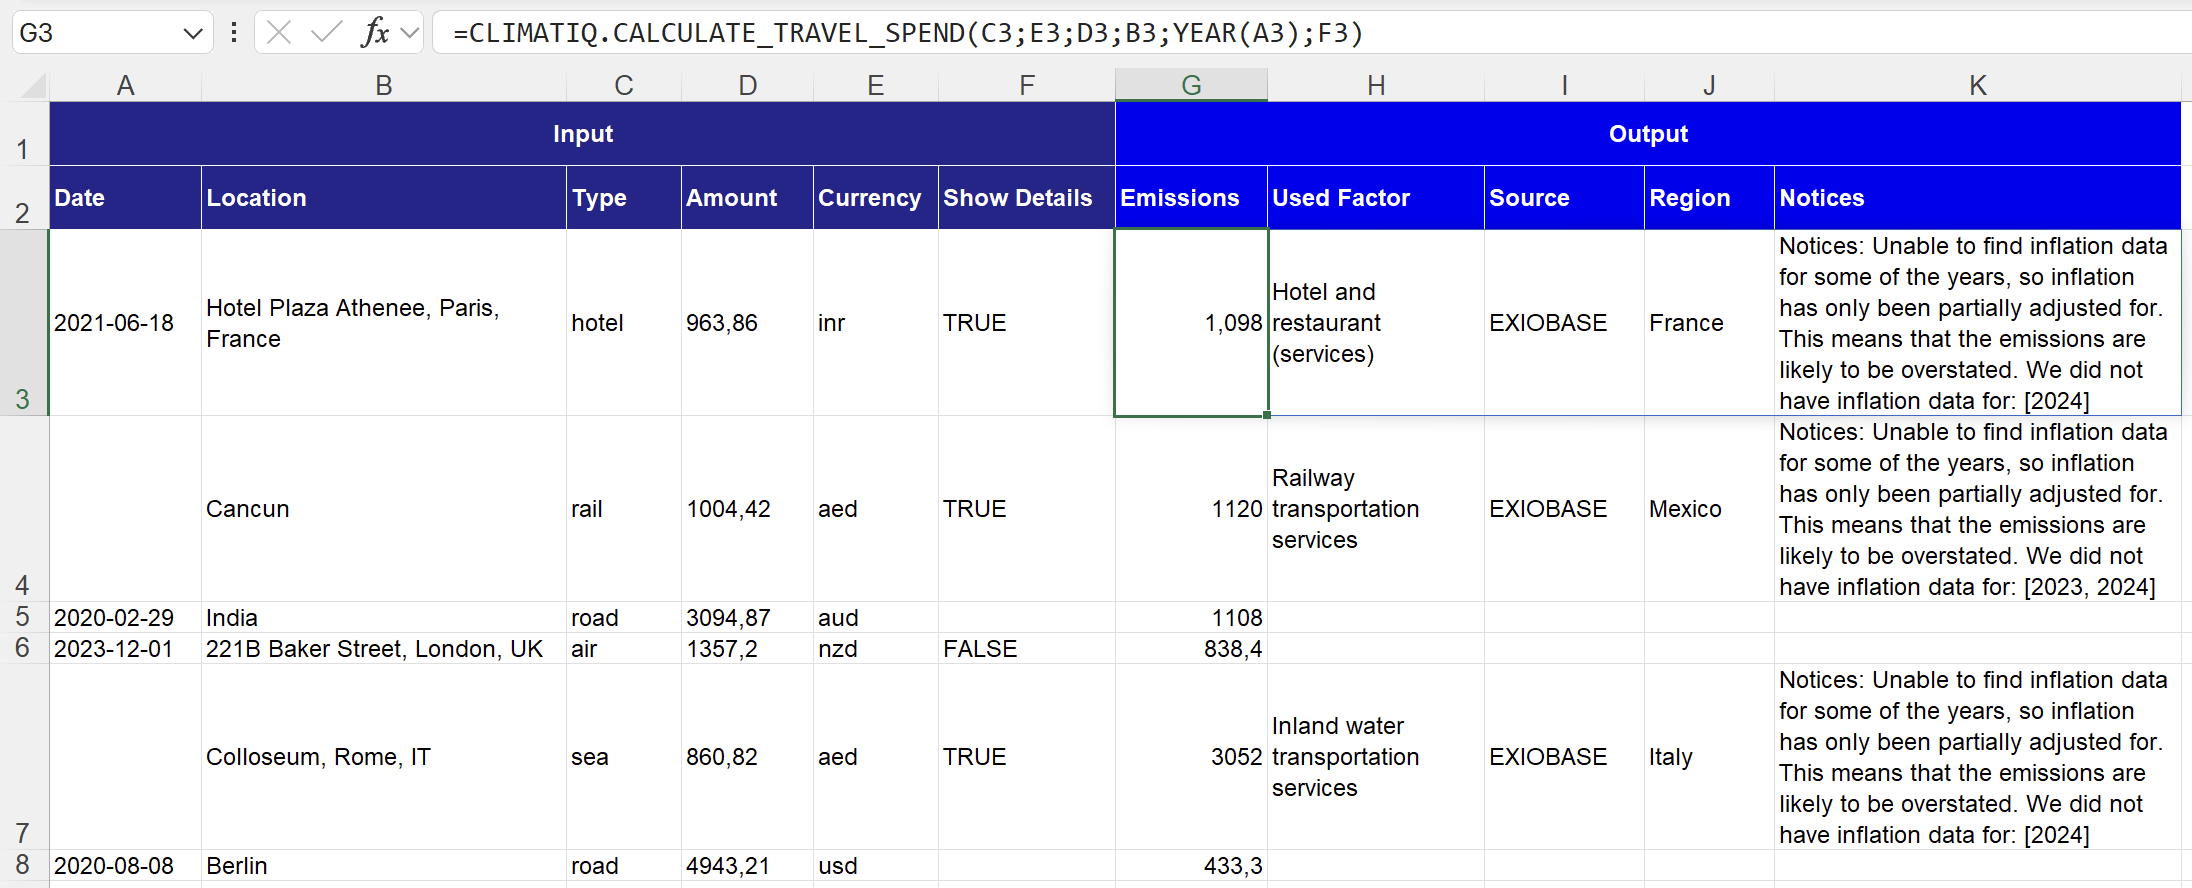Click the Date column heading cell
This screenshot has height=888, width=2192.
pyautogui.click(x=125, y=198)
